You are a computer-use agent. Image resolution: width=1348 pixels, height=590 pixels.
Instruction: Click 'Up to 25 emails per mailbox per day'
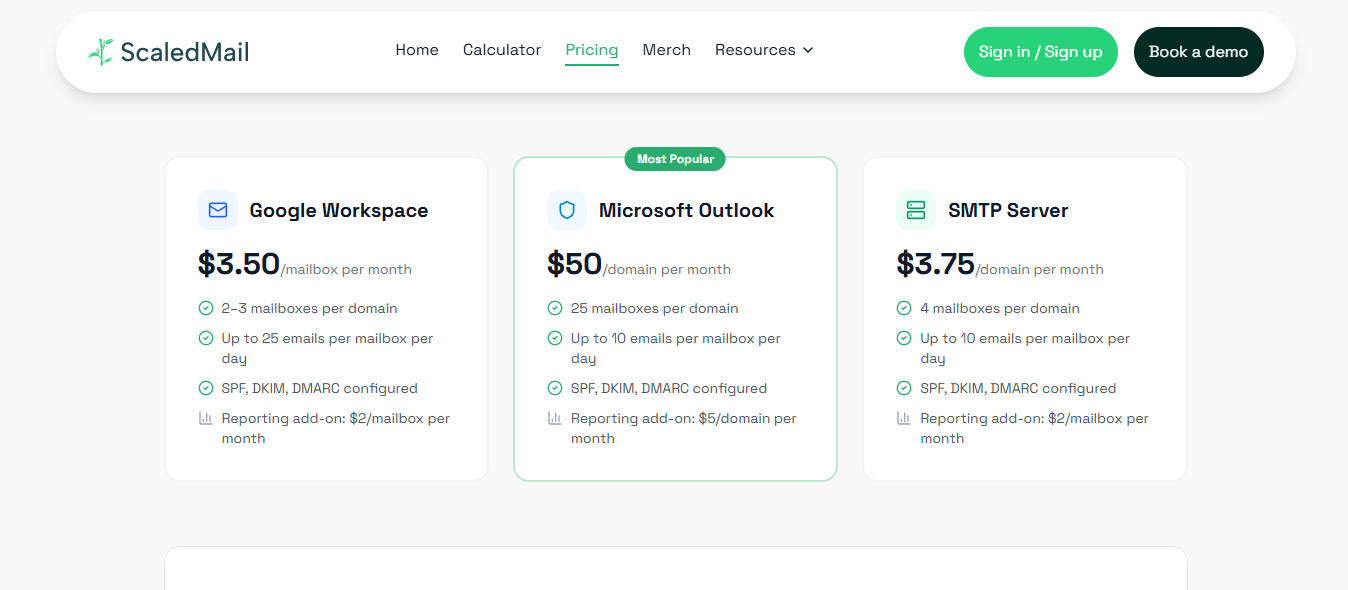[x=328, y=348]
